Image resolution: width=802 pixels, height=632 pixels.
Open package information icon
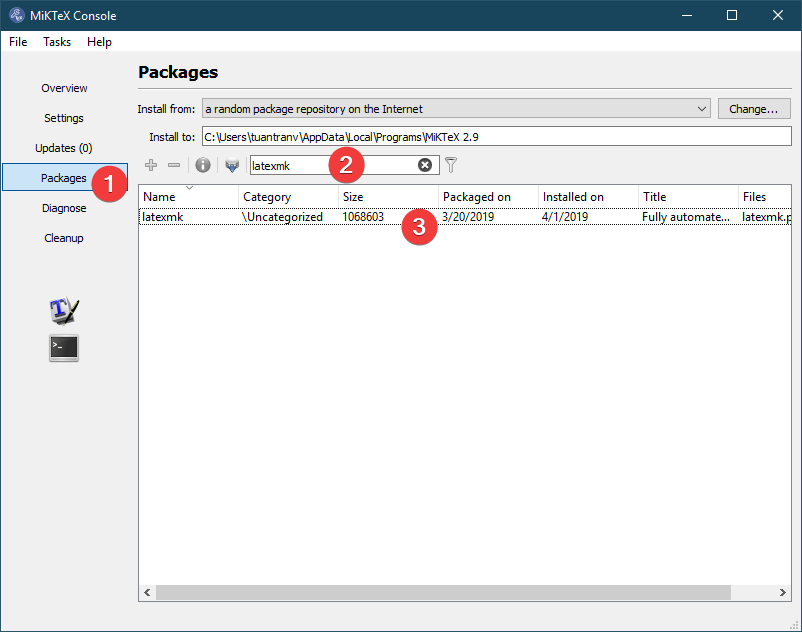click(x=203, y=165)
